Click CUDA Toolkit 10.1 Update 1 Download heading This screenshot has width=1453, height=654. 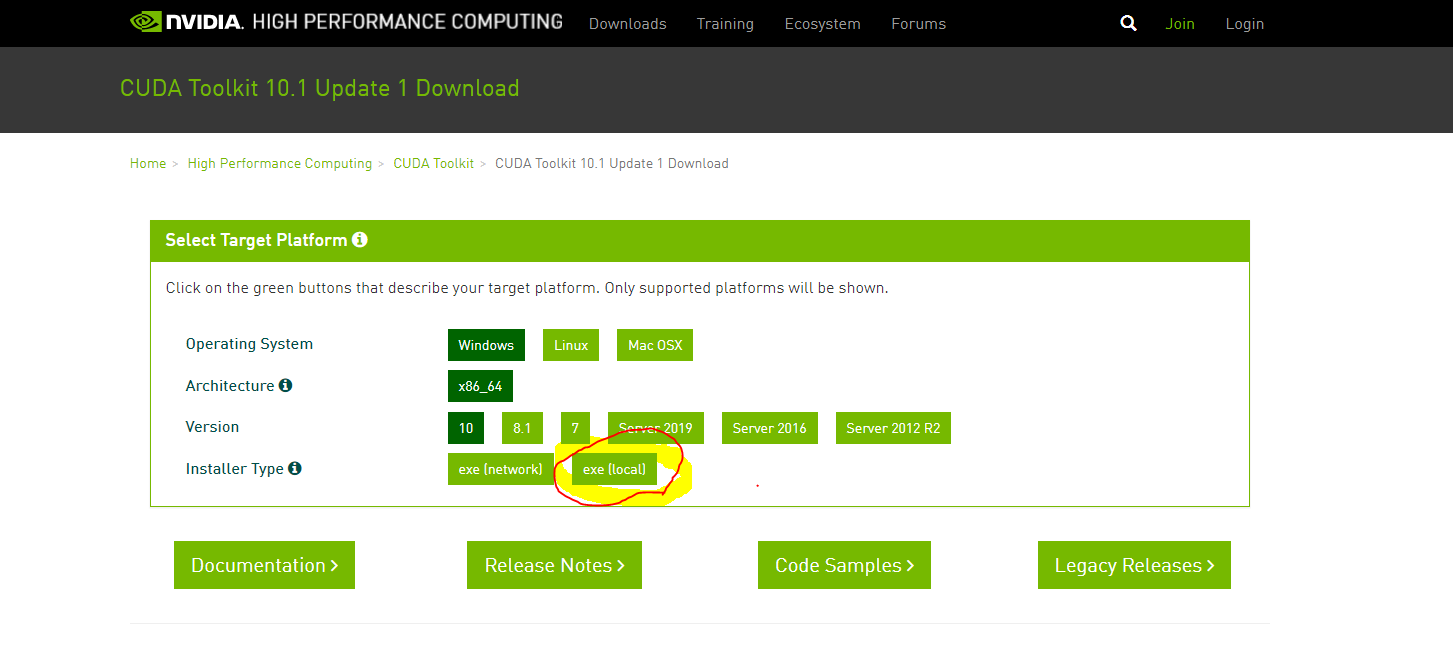(320, 88)
